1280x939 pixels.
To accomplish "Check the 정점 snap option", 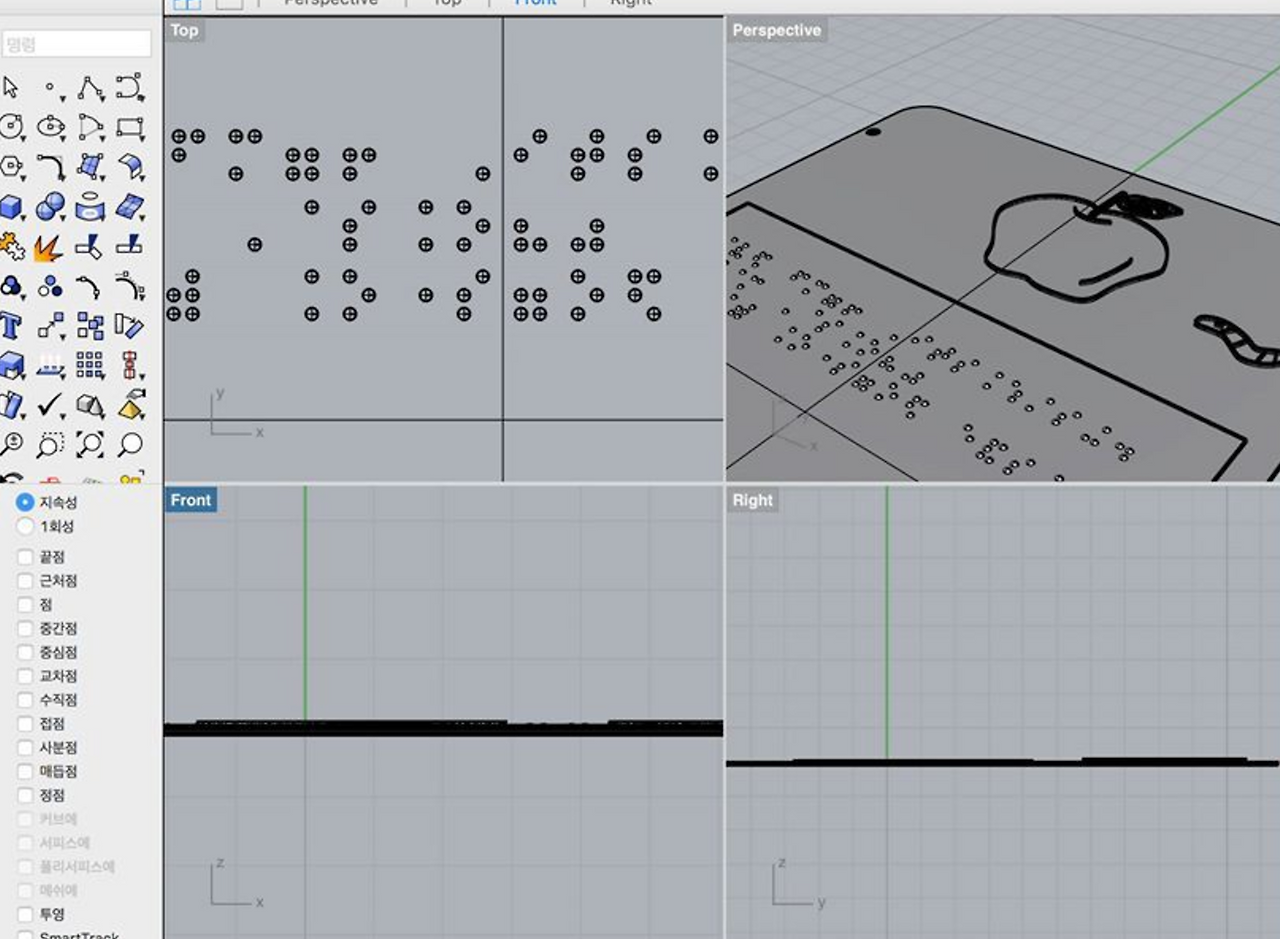I will (x=25, y=796).
